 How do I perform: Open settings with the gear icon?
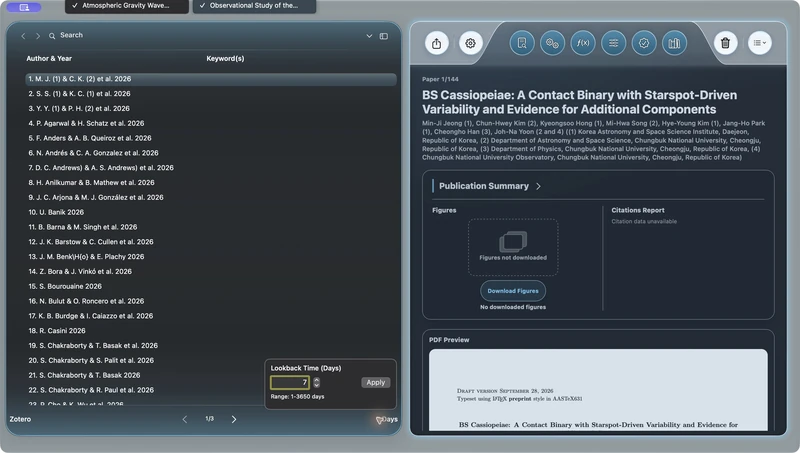[470, 43]
